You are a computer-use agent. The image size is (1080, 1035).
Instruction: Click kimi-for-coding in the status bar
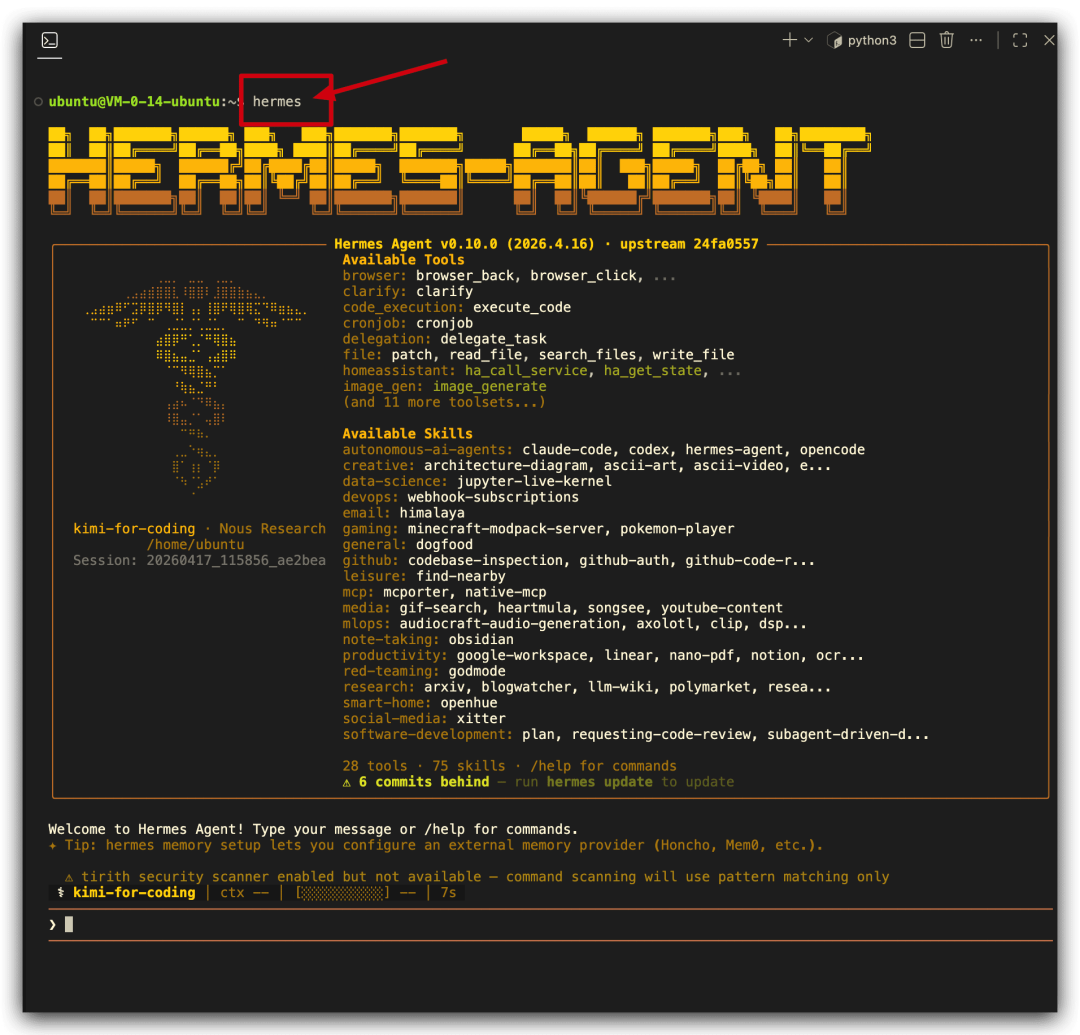click(x=134, y=893)
